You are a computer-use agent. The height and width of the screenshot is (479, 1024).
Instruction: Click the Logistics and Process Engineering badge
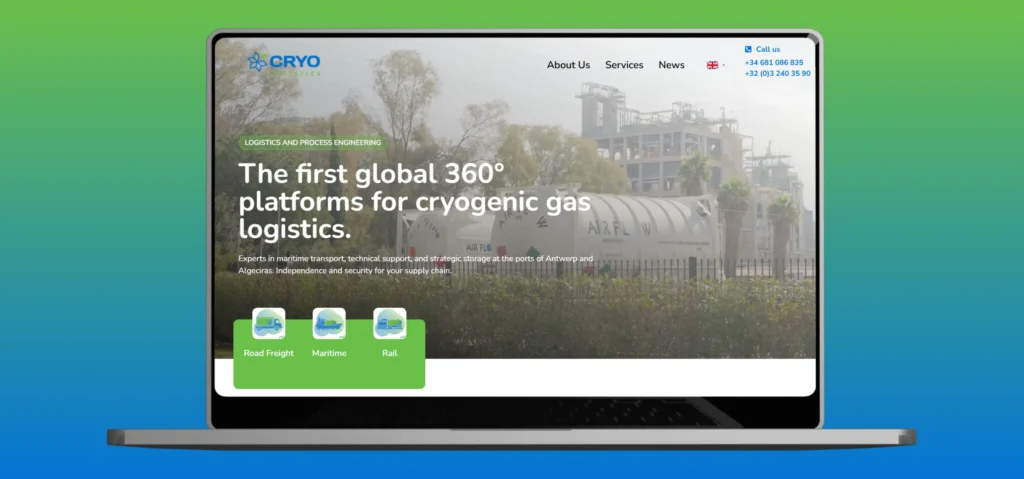click(x=312, y=142)
